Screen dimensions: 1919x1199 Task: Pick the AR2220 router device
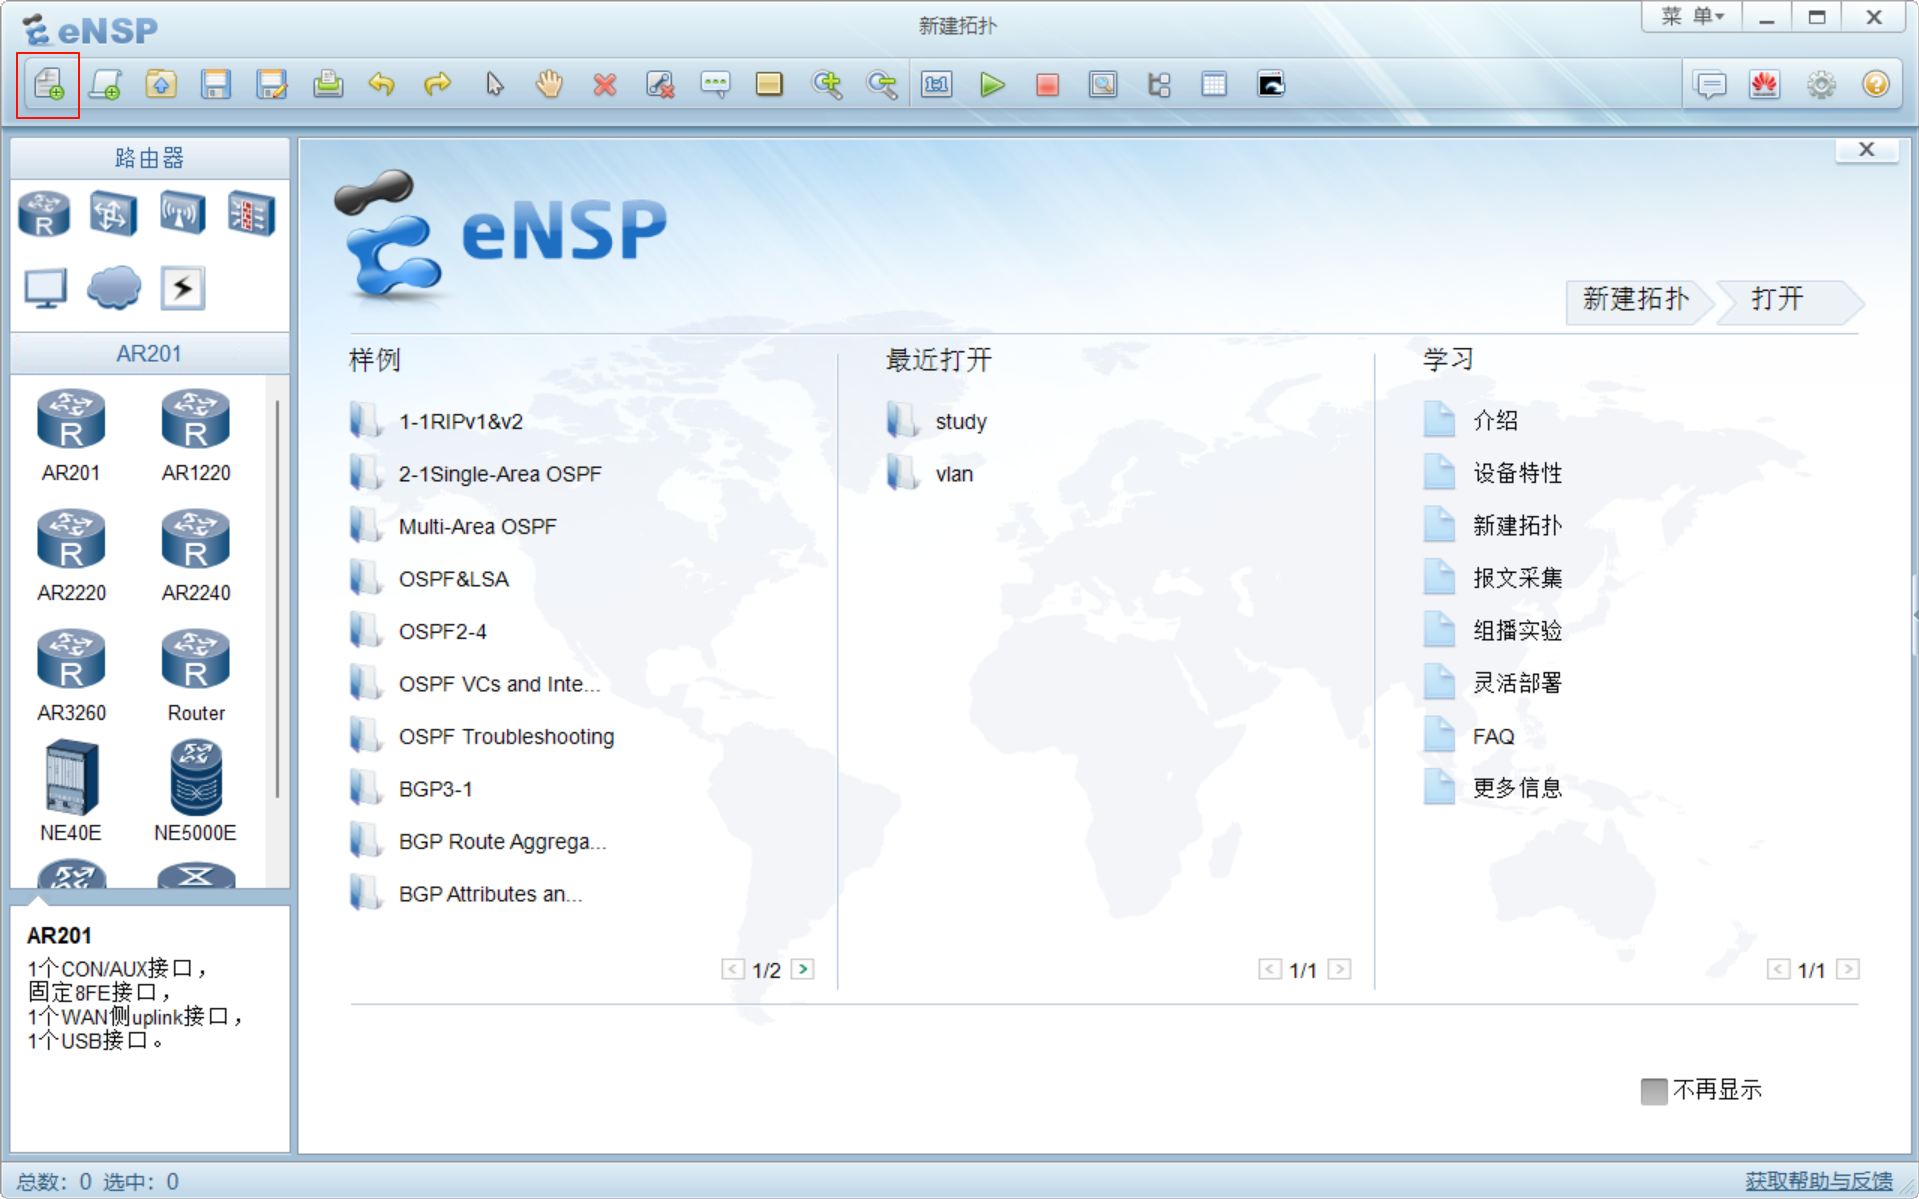point(71,555)
